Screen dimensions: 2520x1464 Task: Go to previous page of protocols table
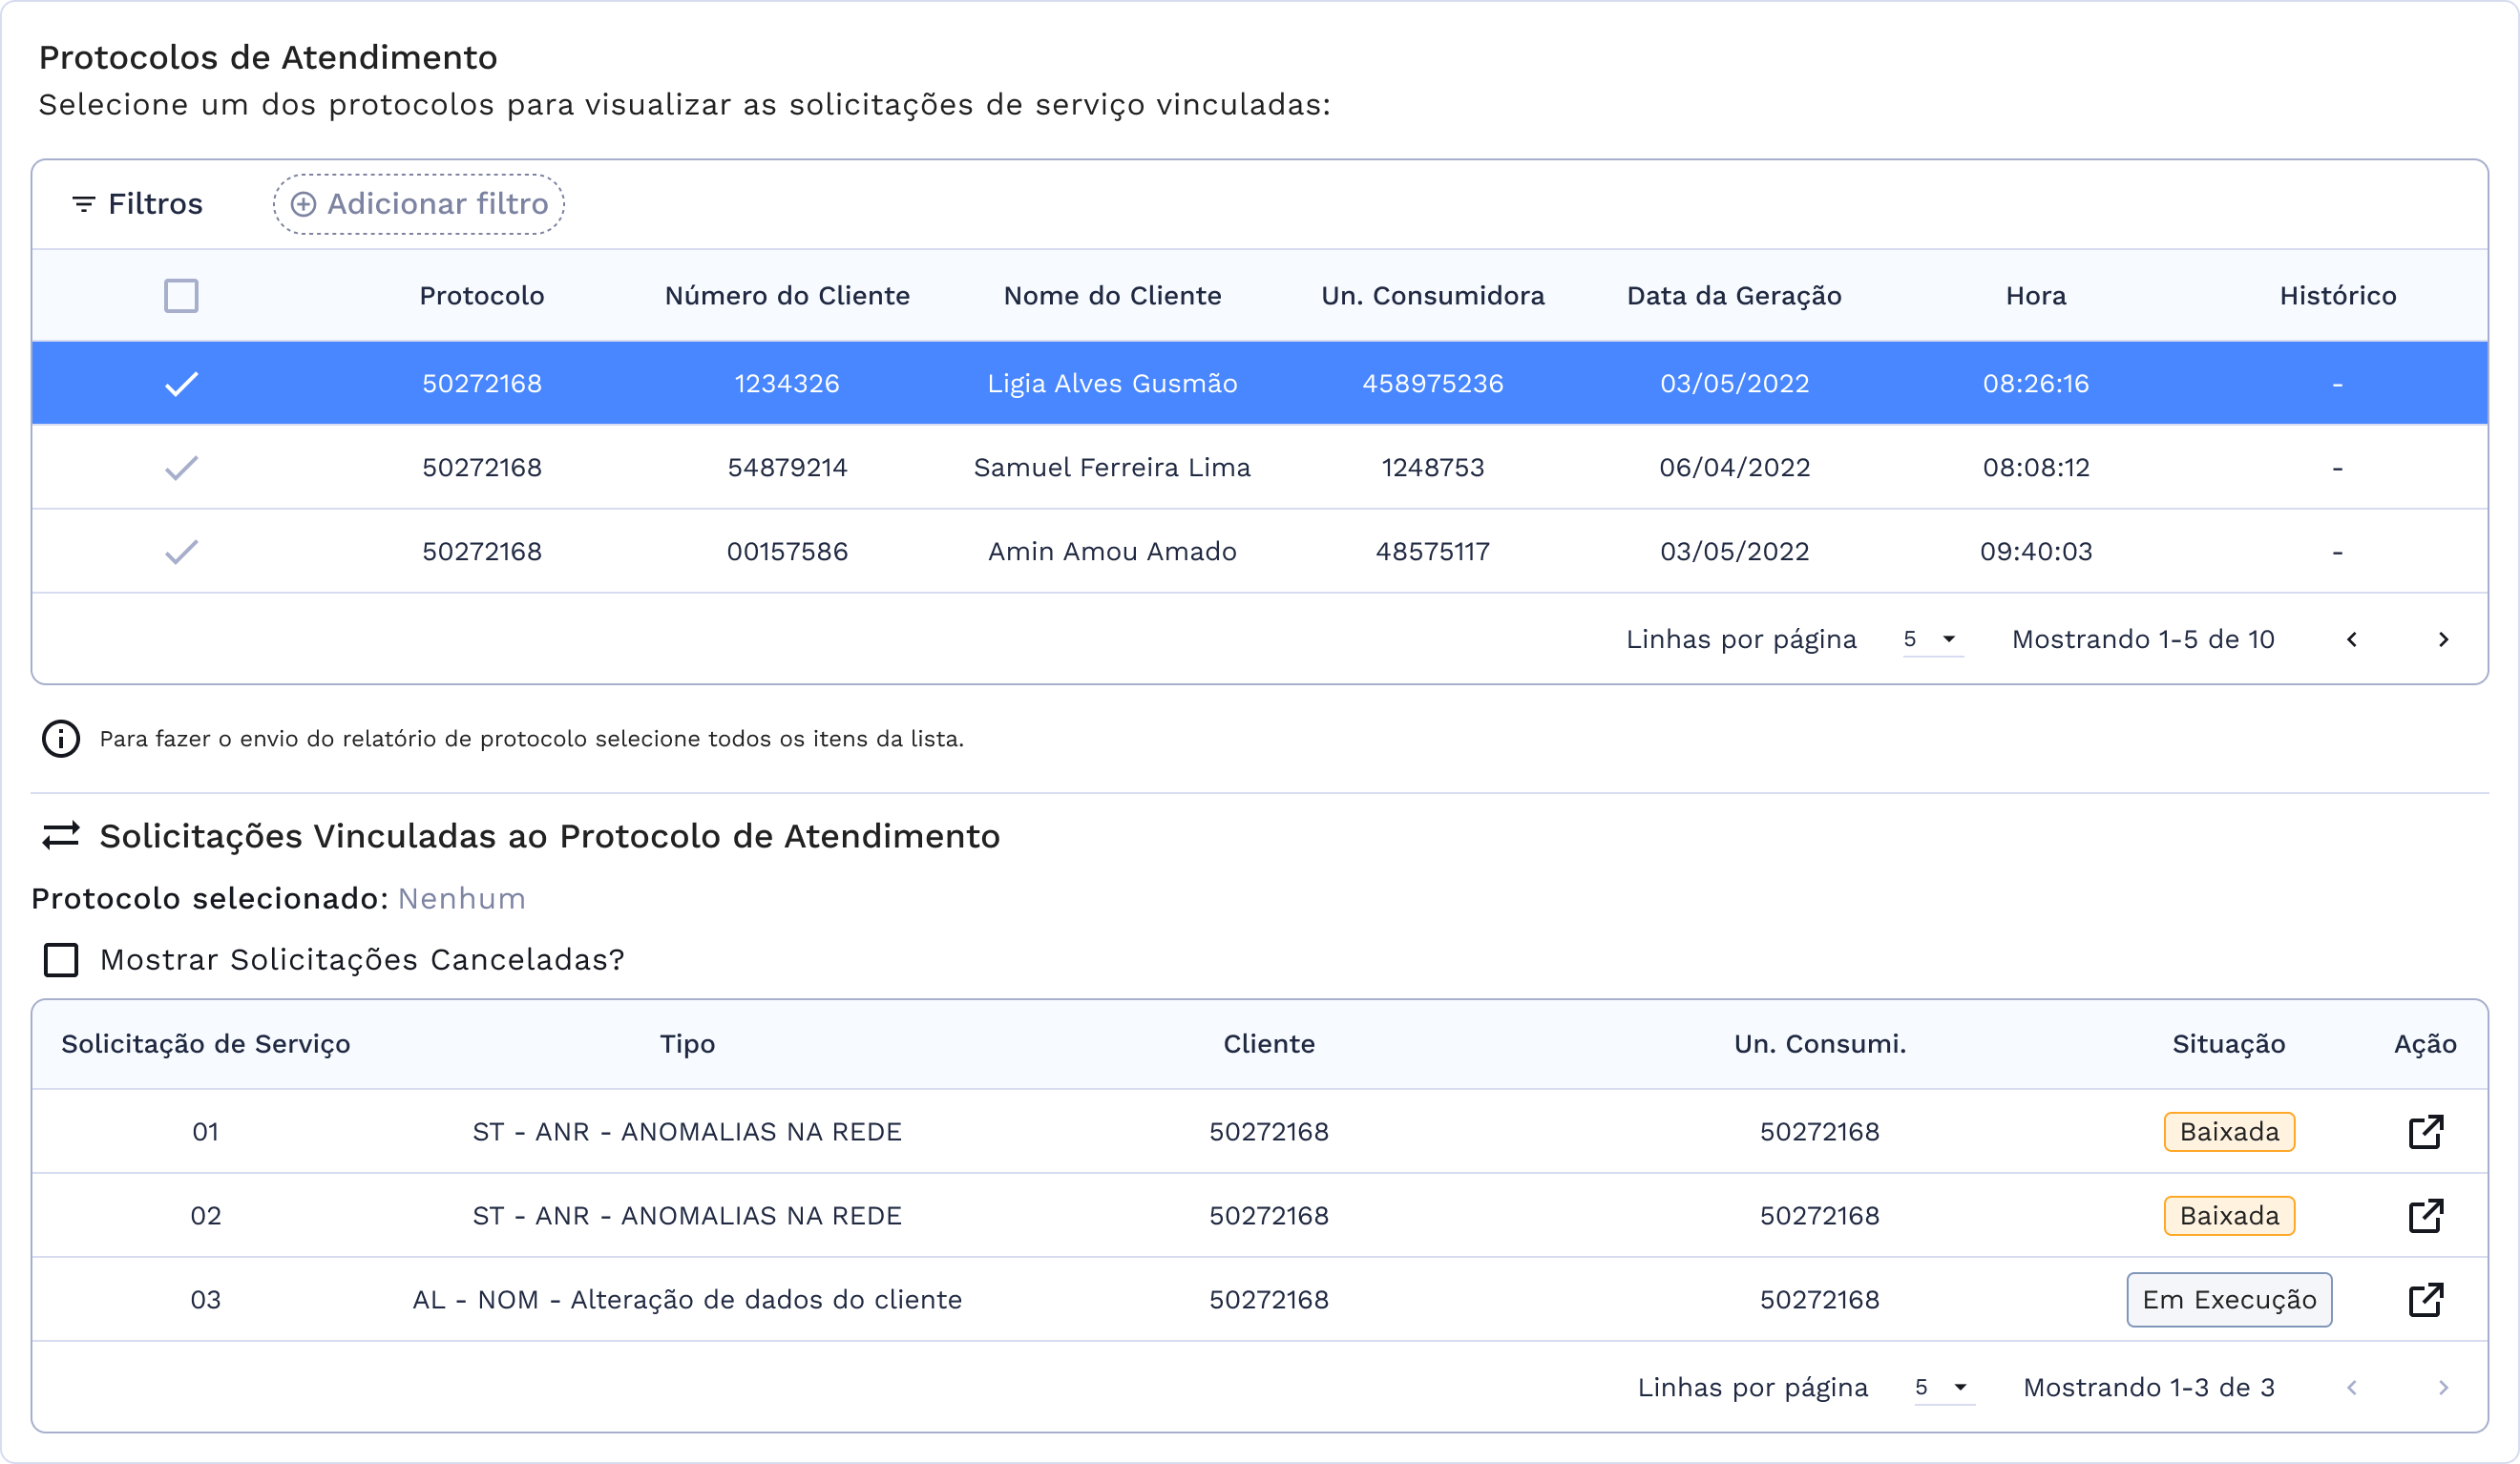coord(2352,640)
